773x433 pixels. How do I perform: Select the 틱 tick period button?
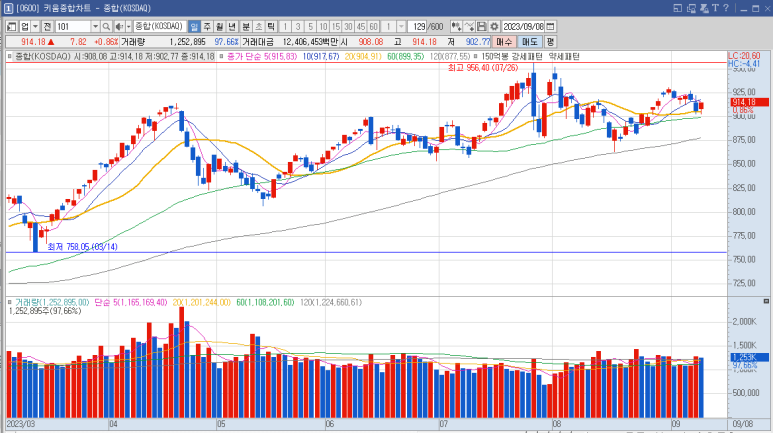[271, 26]
